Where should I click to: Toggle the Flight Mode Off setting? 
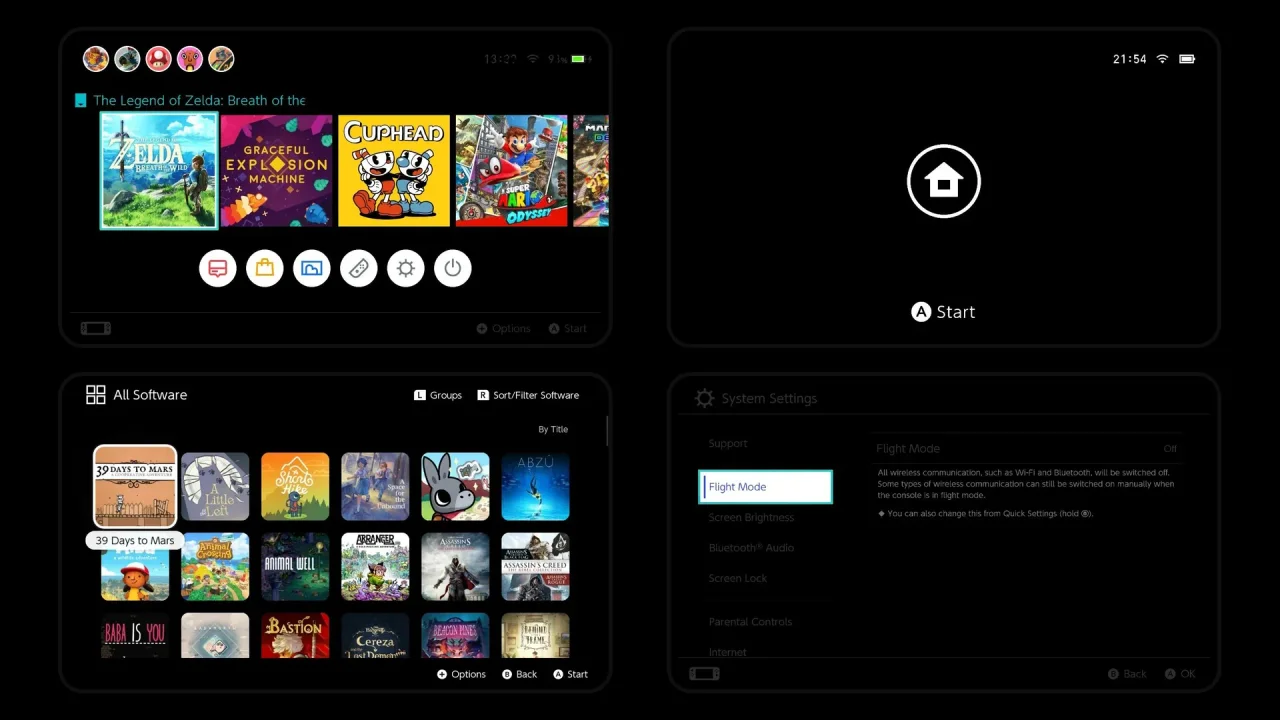tap(1027, 449)
